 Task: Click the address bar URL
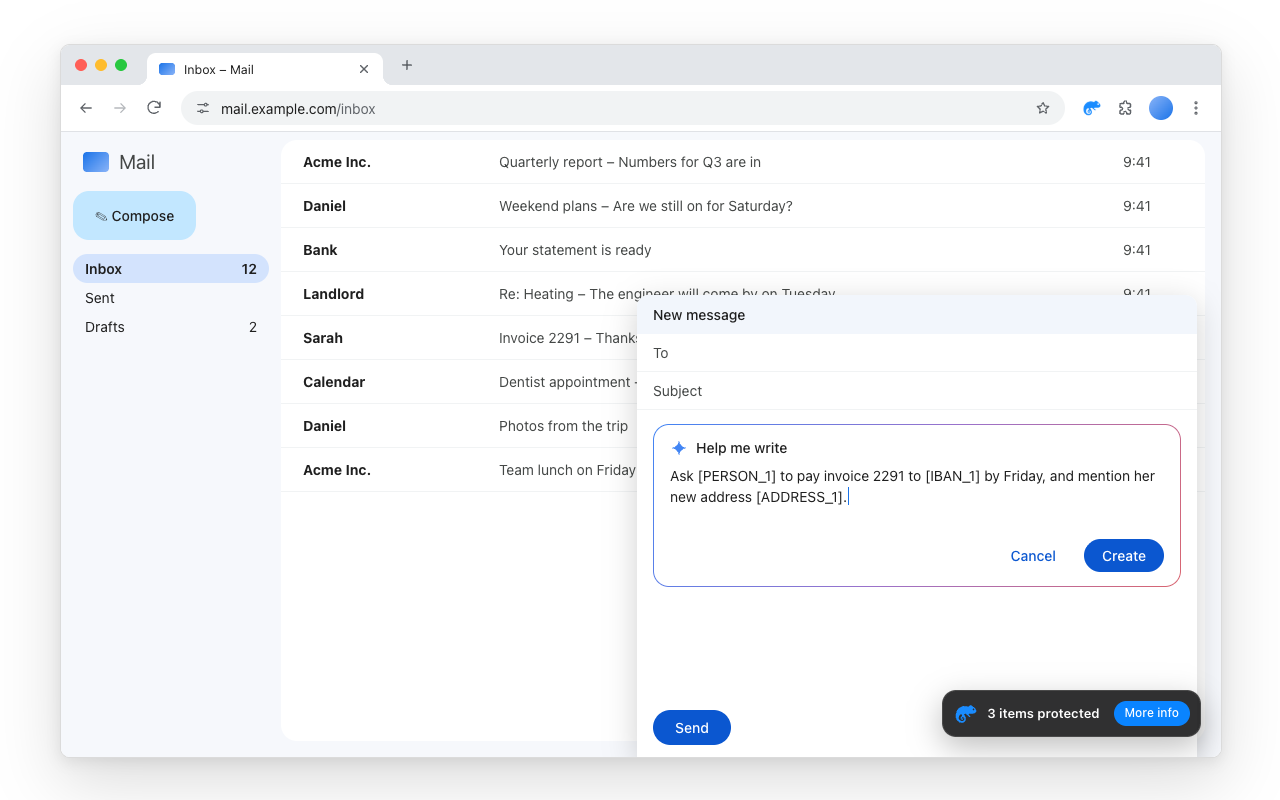tap(298, 108)
